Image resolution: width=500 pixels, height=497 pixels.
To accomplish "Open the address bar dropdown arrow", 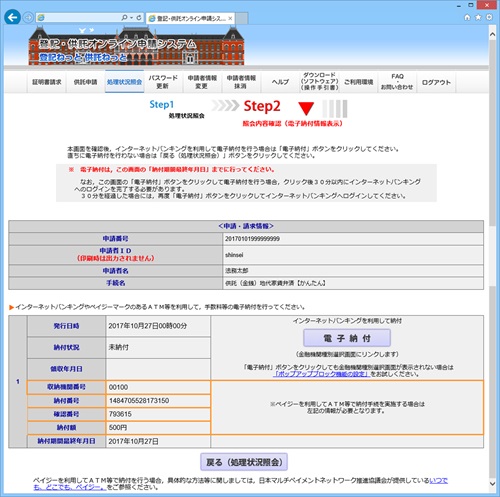I will point(131,18).
